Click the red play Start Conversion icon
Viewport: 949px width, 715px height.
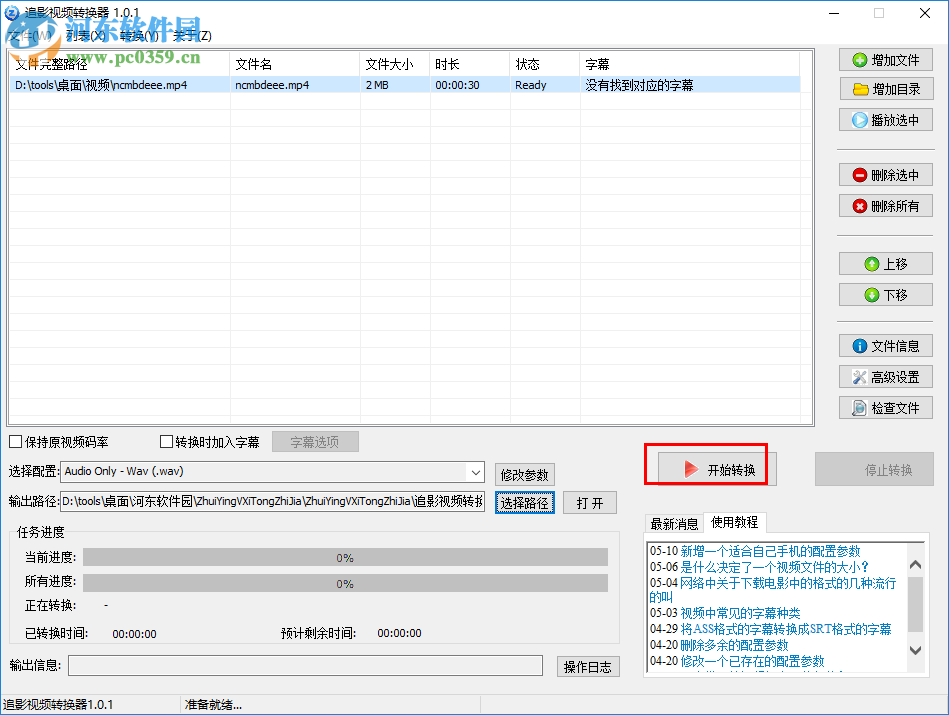click(x=691, y=469)
